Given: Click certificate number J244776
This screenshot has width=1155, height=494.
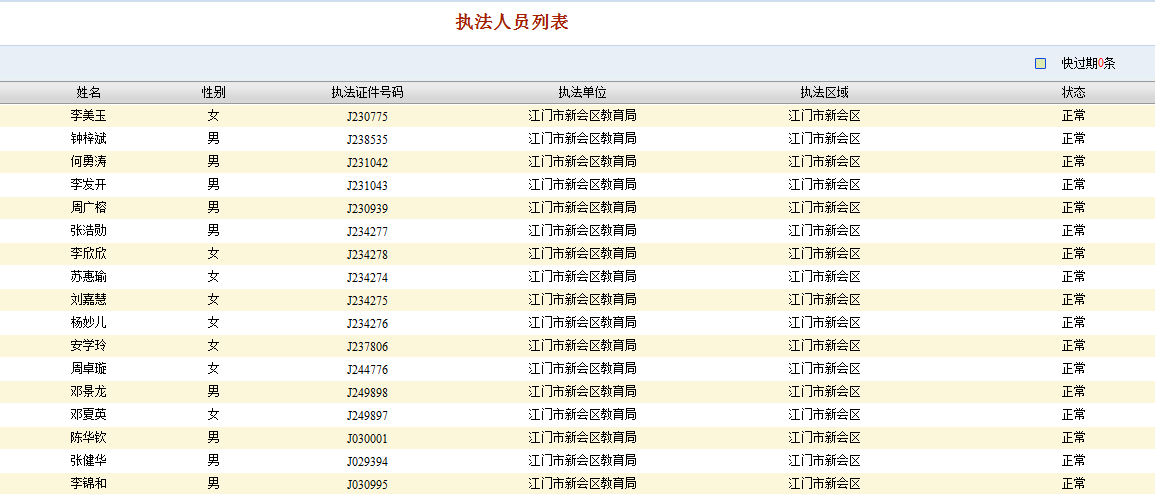Looking at the screenshot, I should [368, 369].
